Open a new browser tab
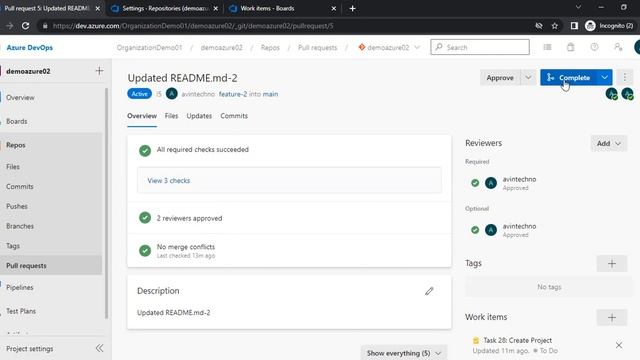640x360 pixels. click(353, 8)
